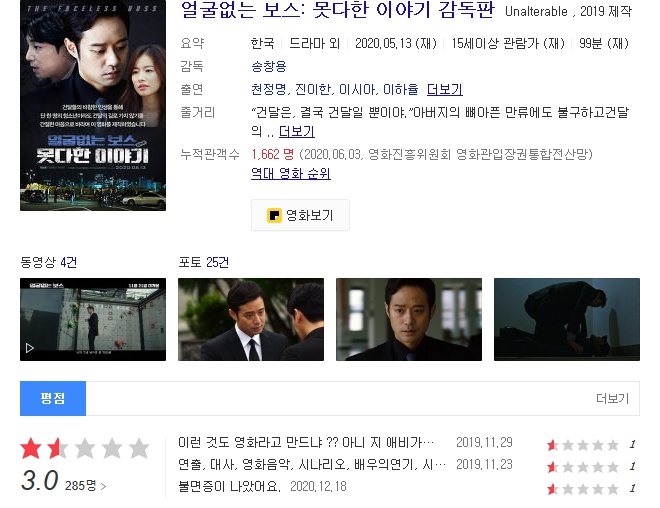This screenshot has width=660, height=508.
Task: Open the movie poster image
Action: pyautogui.click(x=93, y=105)
